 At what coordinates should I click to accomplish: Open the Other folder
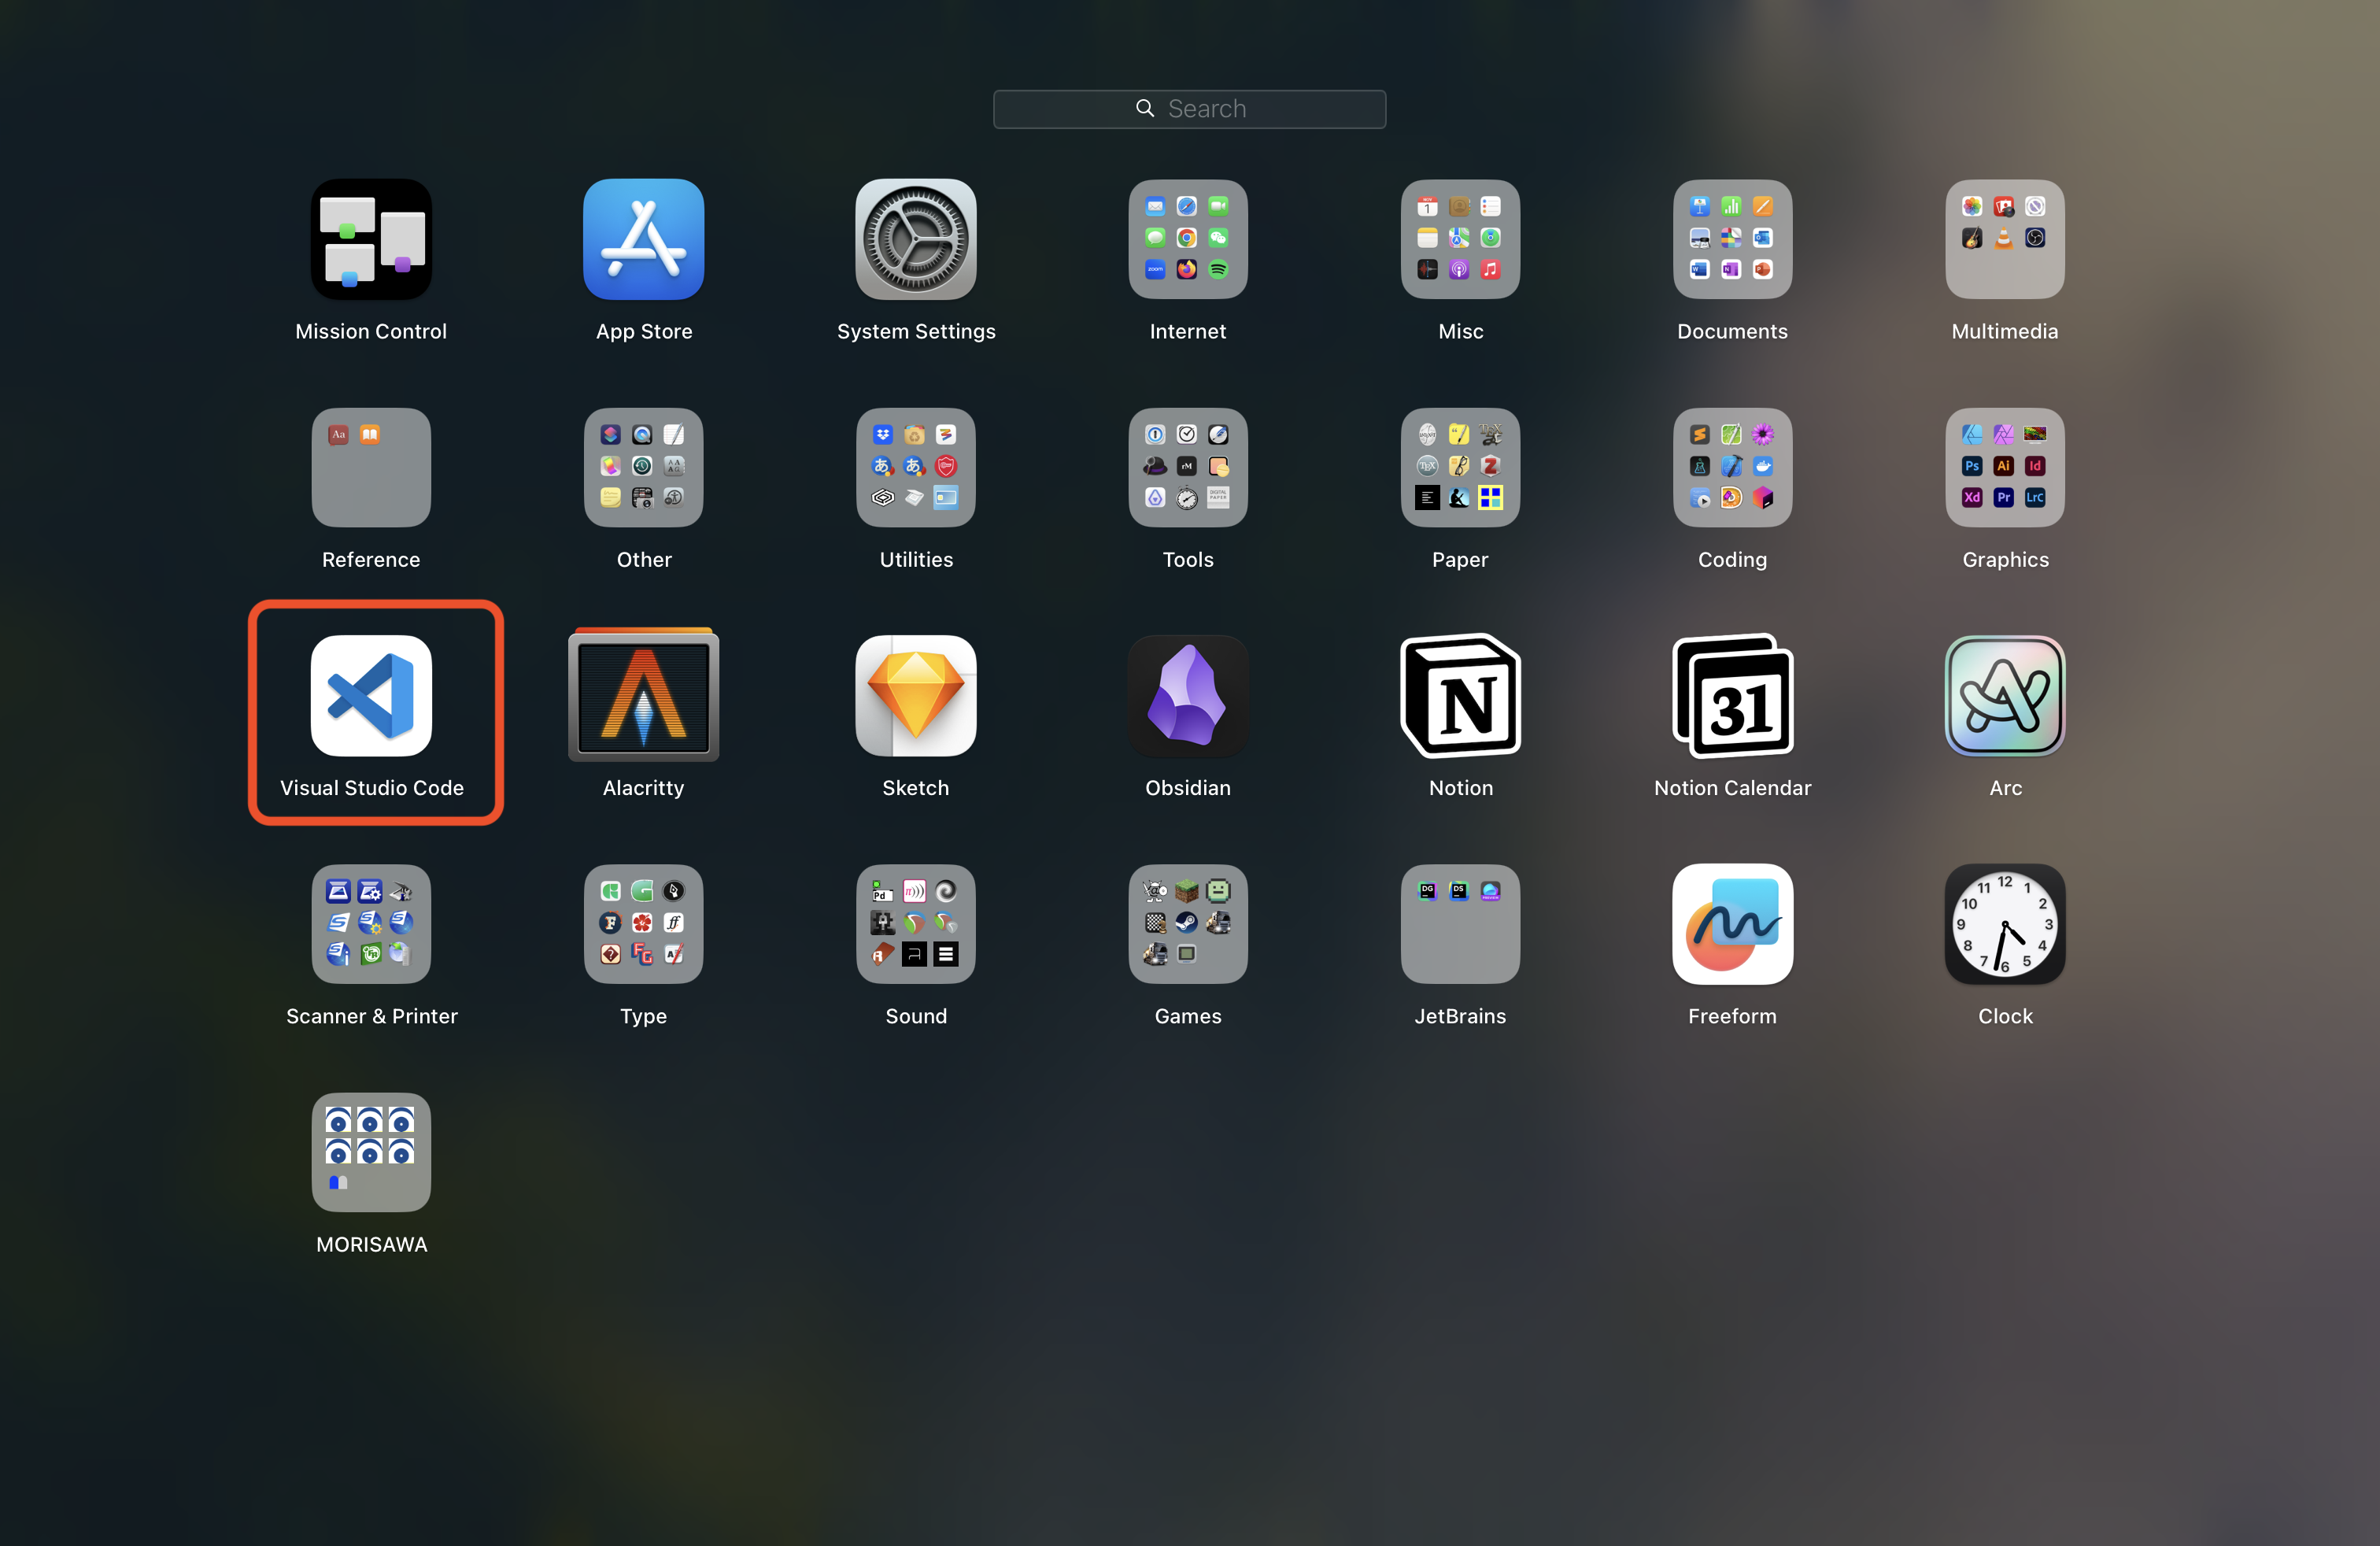coord(644,467)
